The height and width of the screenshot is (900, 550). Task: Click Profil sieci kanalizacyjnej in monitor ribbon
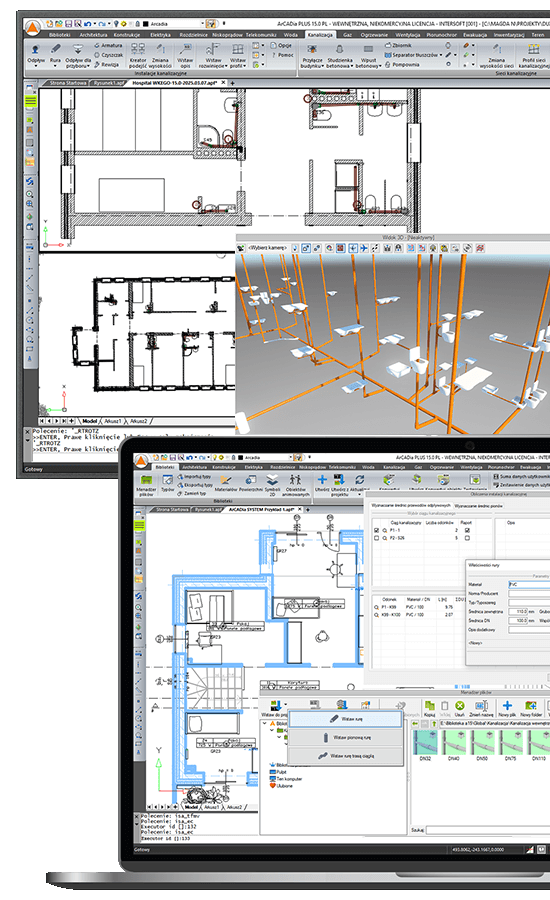(533, 56)
